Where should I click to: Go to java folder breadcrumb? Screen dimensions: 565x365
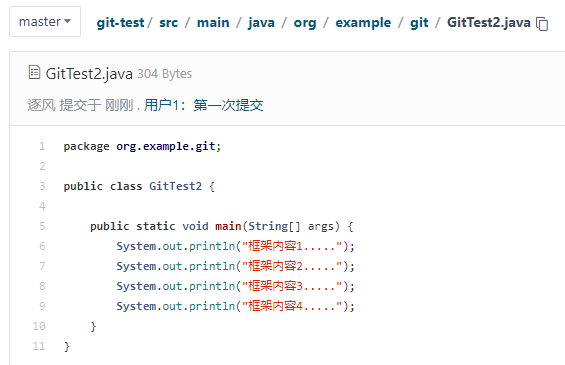pos(261,23)
